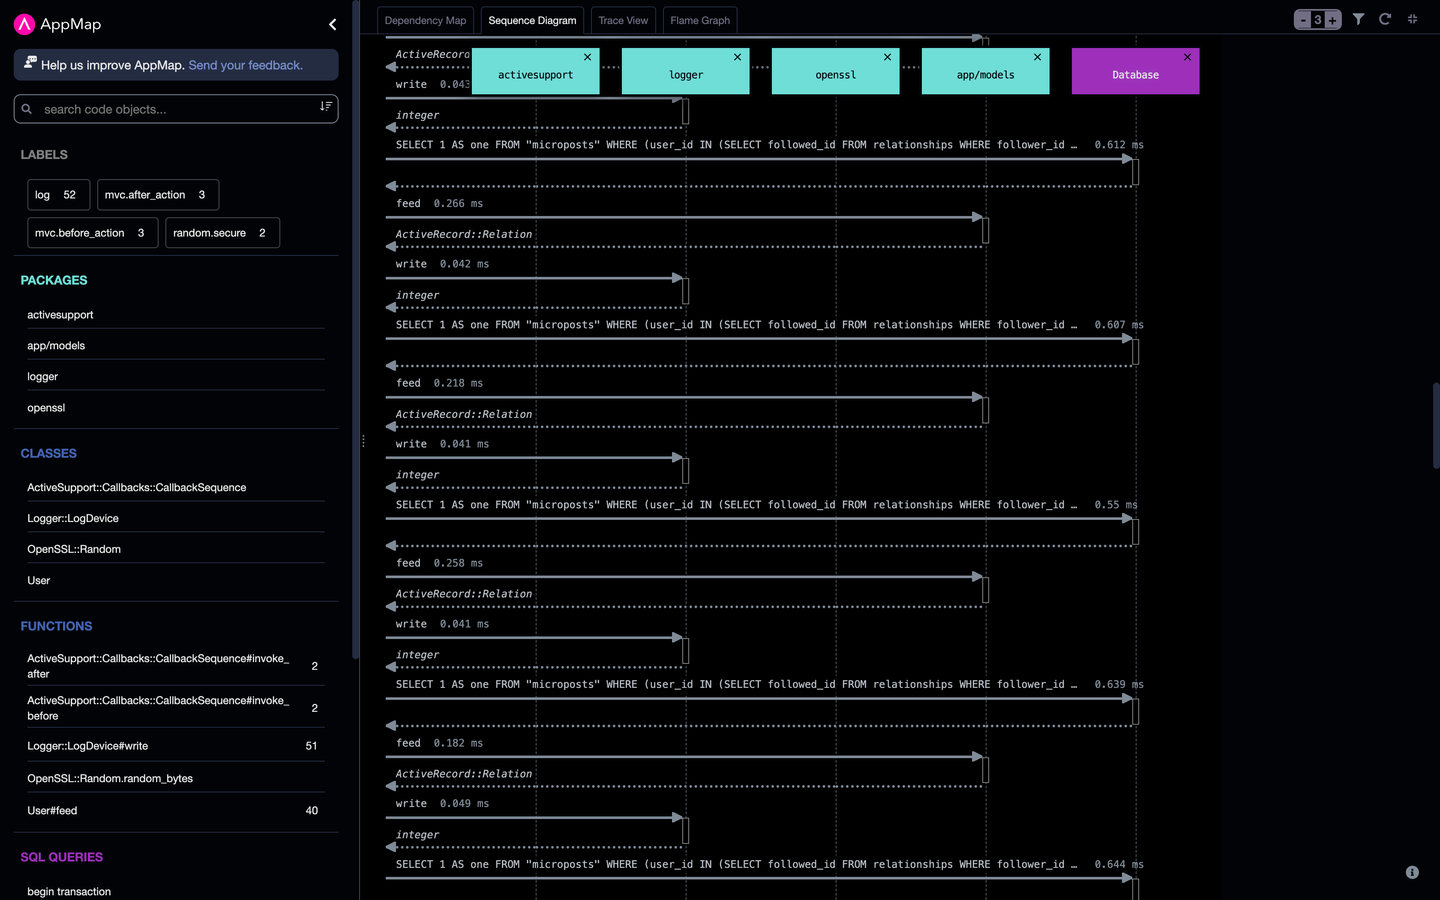Select the User class
The image size is (1440, 900).
tap(176, 581)
